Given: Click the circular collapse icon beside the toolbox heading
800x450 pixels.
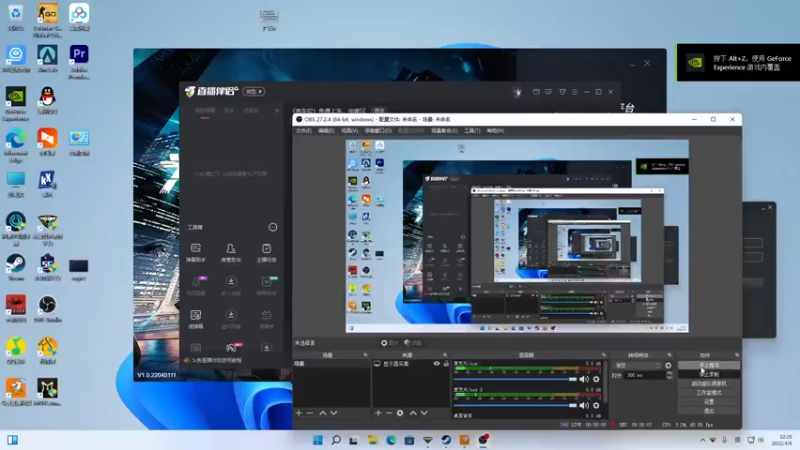Looking at the screenshot, I should click(273, 227).
